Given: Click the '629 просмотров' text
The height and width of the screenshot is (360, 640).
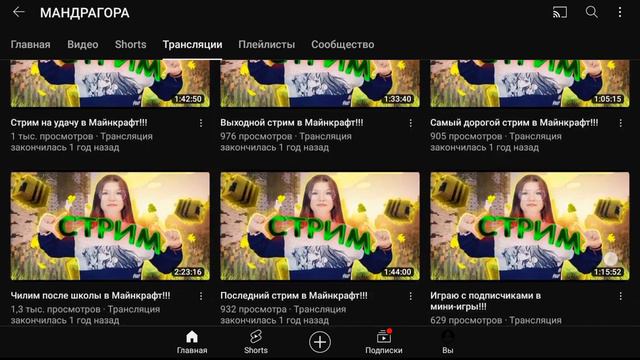Looking at the screenshot, I should [466, 320].
